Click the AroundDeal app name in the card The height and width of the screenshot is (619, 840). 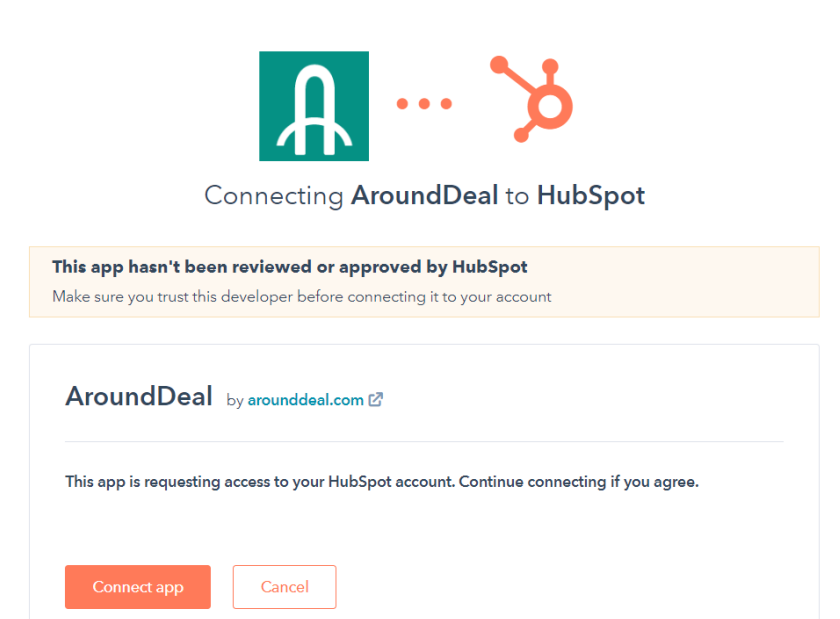coord(139,397)
